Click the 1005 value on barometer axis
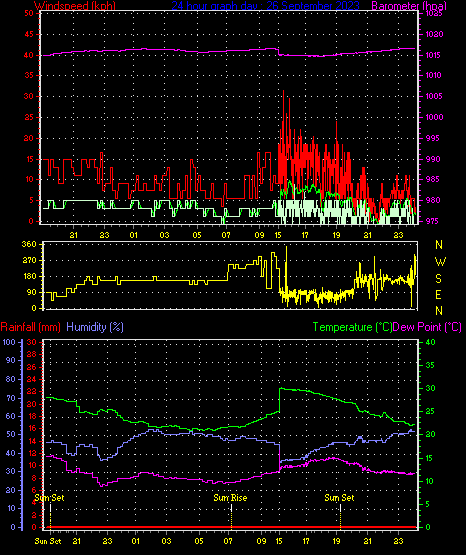The width and height of the screenshot is (466, 555). coord(434,96)
